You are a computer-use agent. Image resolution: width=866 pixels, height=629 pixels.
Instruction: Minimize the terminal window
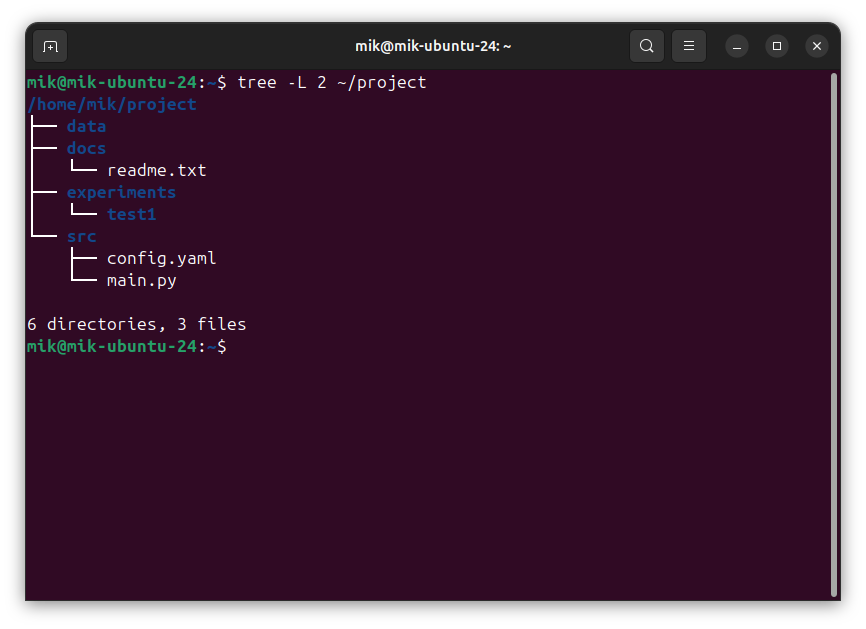point(737,46)
